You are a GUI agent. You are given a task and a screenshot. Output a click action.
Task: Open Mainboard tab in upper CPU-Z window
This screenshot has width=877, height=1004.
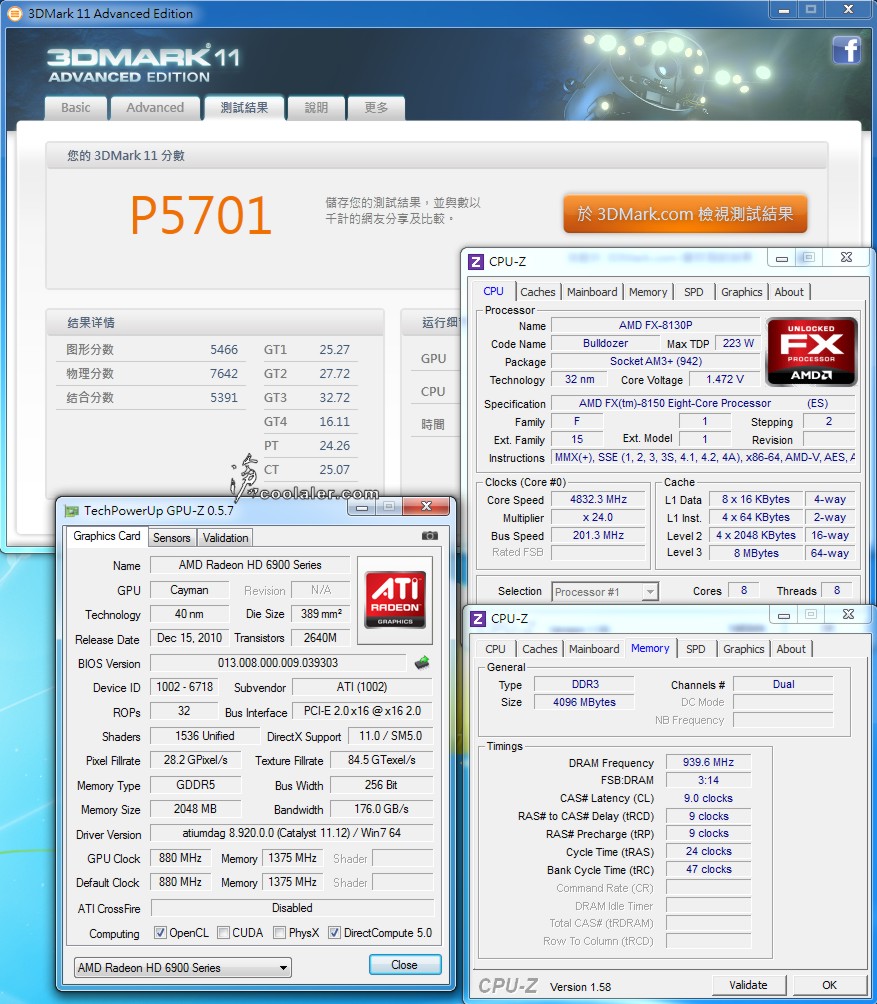click(592, 292)
